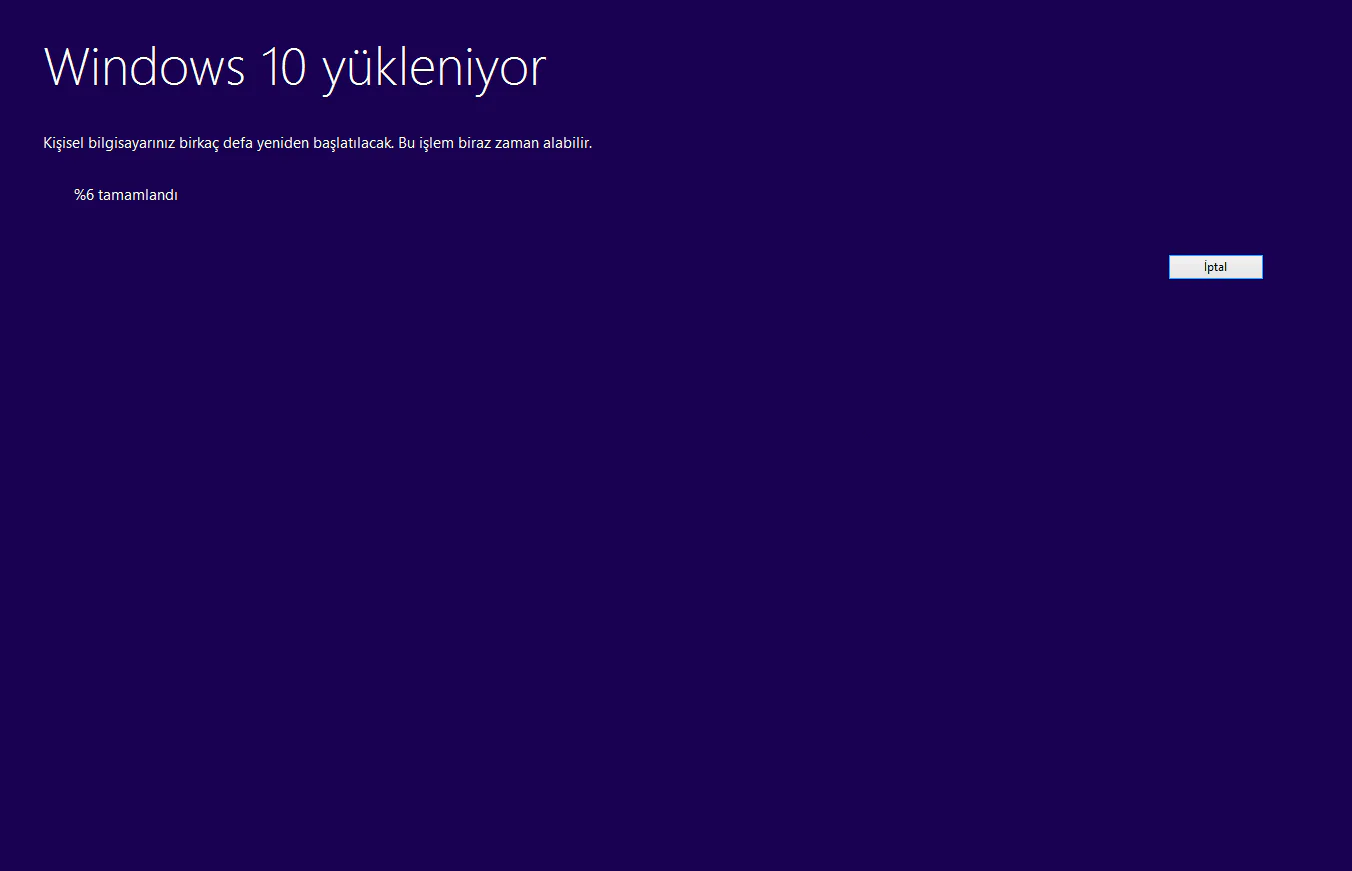
Task: Click the restart warning message text
Action: click(x=317, y=142)
